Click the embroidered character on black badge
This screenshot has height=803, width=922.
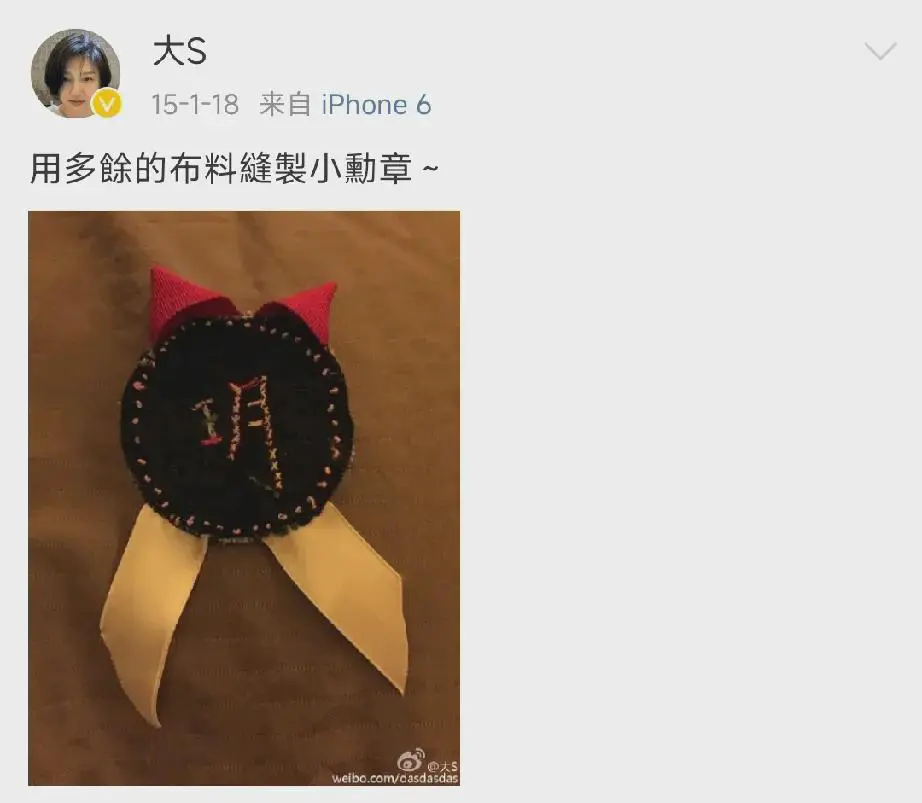point(238,429)
